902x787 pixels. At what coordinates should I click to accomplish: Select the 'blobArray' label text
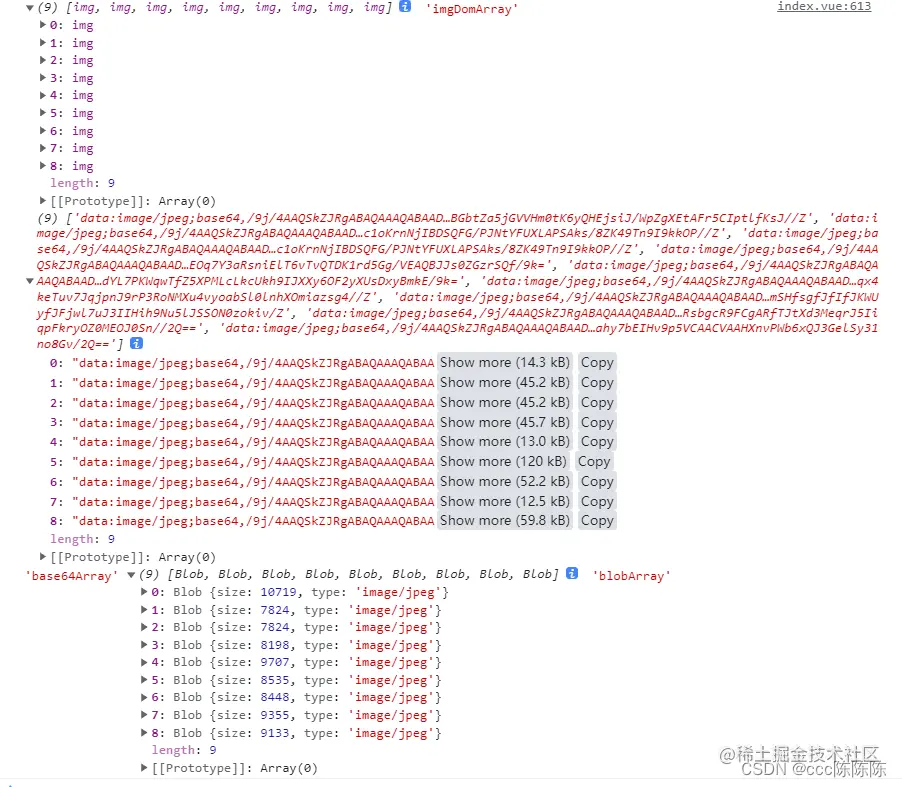click(x=632, y=576)
